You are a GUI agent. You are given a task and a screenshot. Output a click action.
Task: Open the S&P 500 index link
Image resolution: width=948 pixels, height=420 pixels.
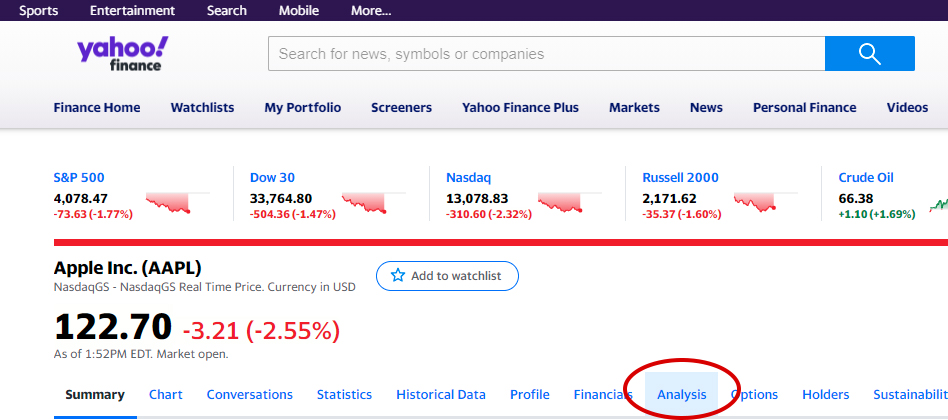pyautogui.click(x=79, y=178)
